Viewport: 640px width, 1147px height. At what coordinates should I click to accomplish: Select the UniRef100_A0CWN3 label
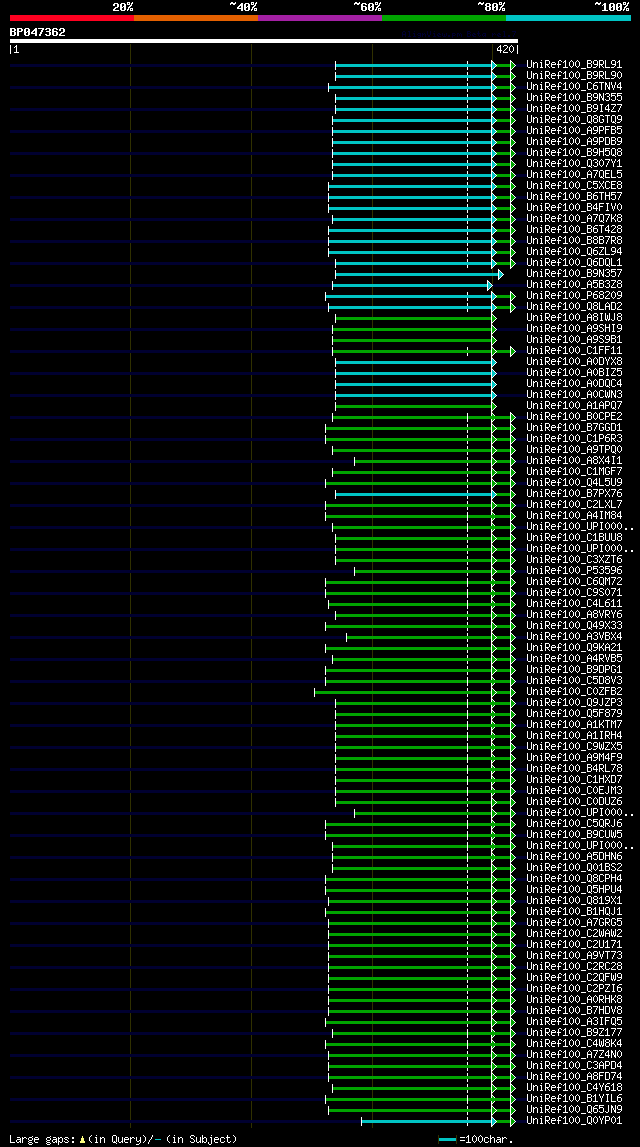(x=574, y=394)
